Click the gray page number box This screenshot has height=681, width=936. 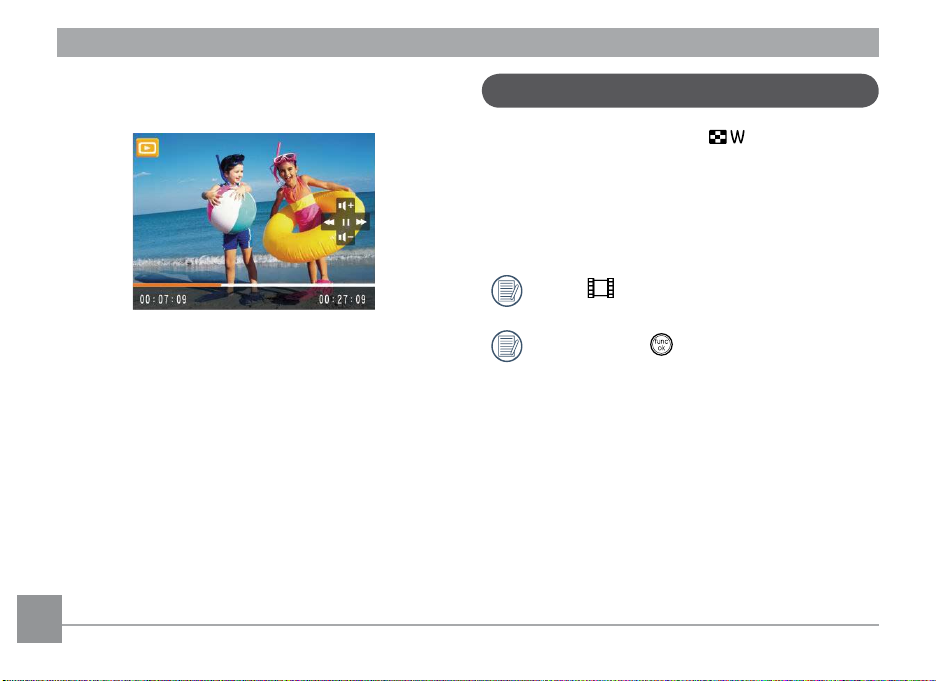tap(39, 619)
